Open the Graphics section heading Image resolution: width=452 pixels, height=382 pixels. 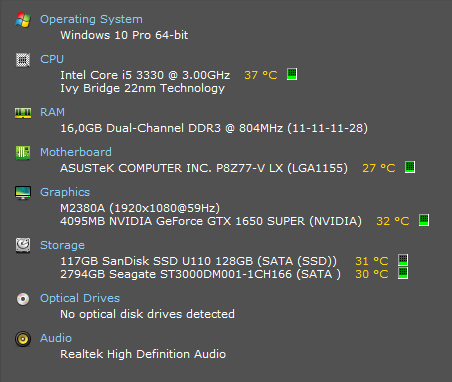coord(65,192)
